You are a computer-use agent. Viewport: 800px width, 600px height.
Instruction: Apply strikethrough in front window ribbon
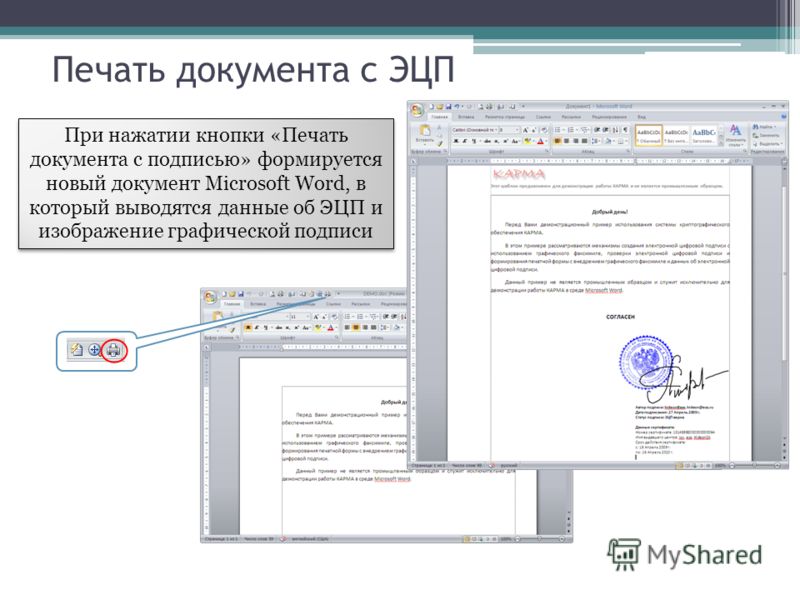(487, 141)
